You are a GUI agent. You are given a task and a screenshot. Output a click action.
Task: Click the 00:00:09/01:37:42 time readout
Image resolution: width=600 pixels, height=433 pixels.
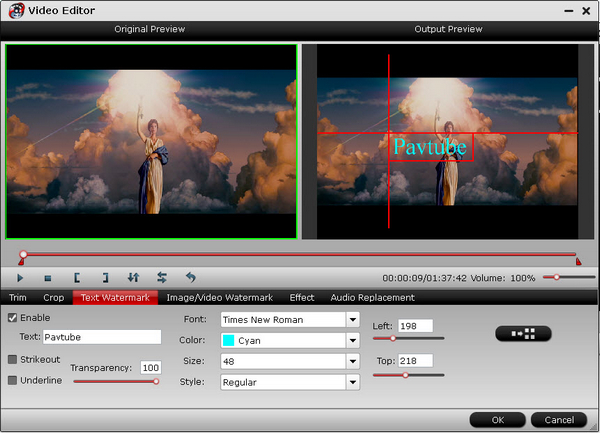[x=424, y=278]
